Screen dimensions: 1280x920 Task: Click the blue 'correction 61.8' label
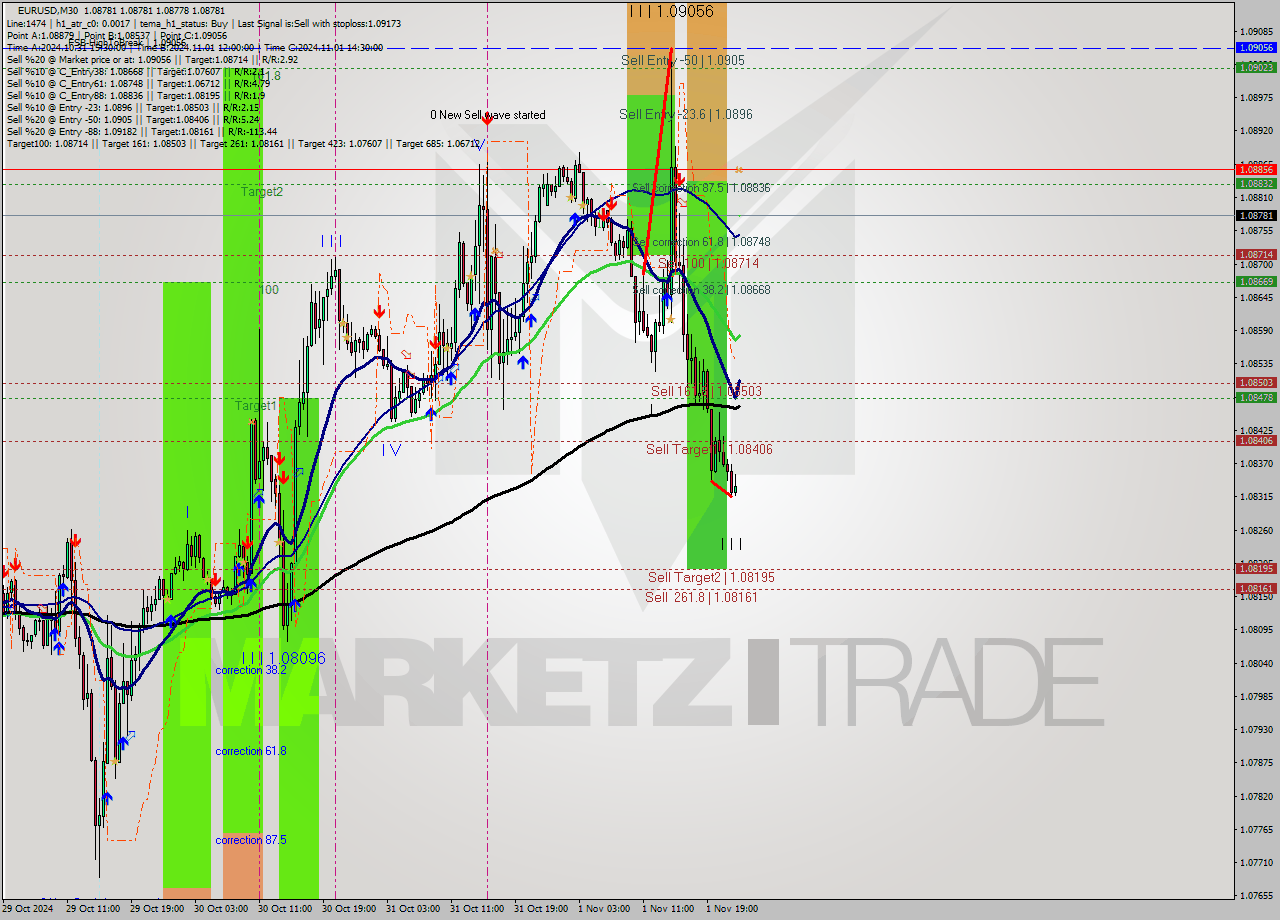(251, 751)
